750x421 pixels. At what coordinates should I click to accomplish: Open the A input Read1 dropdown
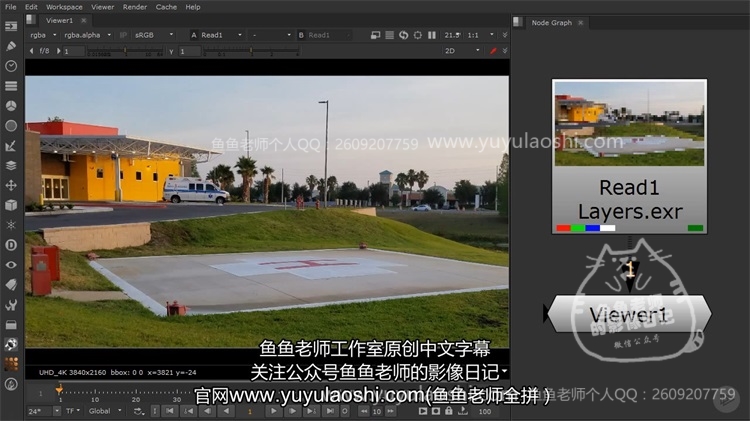[x=222, y=35]
